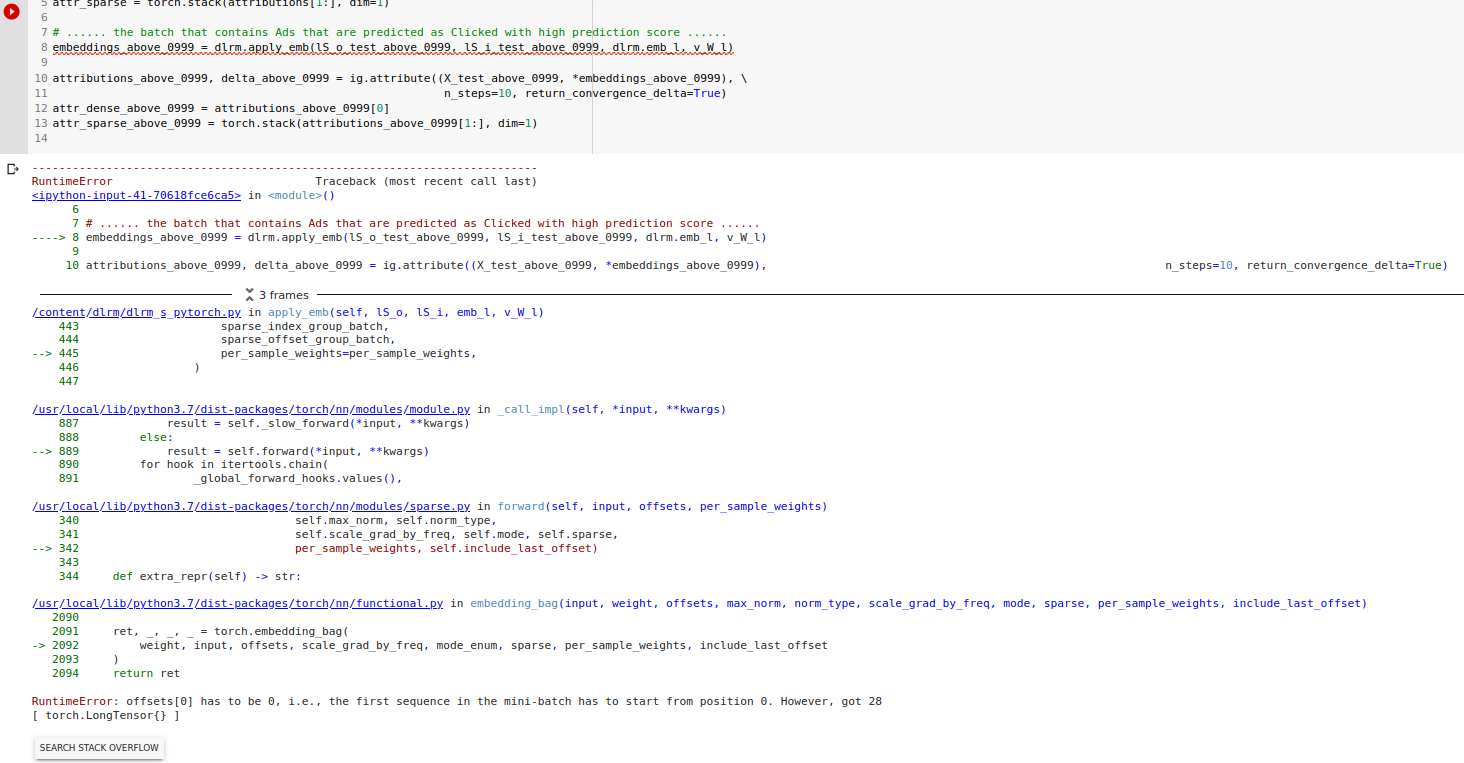The width and height of the screenshot is (1464, 763).
Task: Click the dlrm folder link in the traceback
Action: (x=102, y=311)
